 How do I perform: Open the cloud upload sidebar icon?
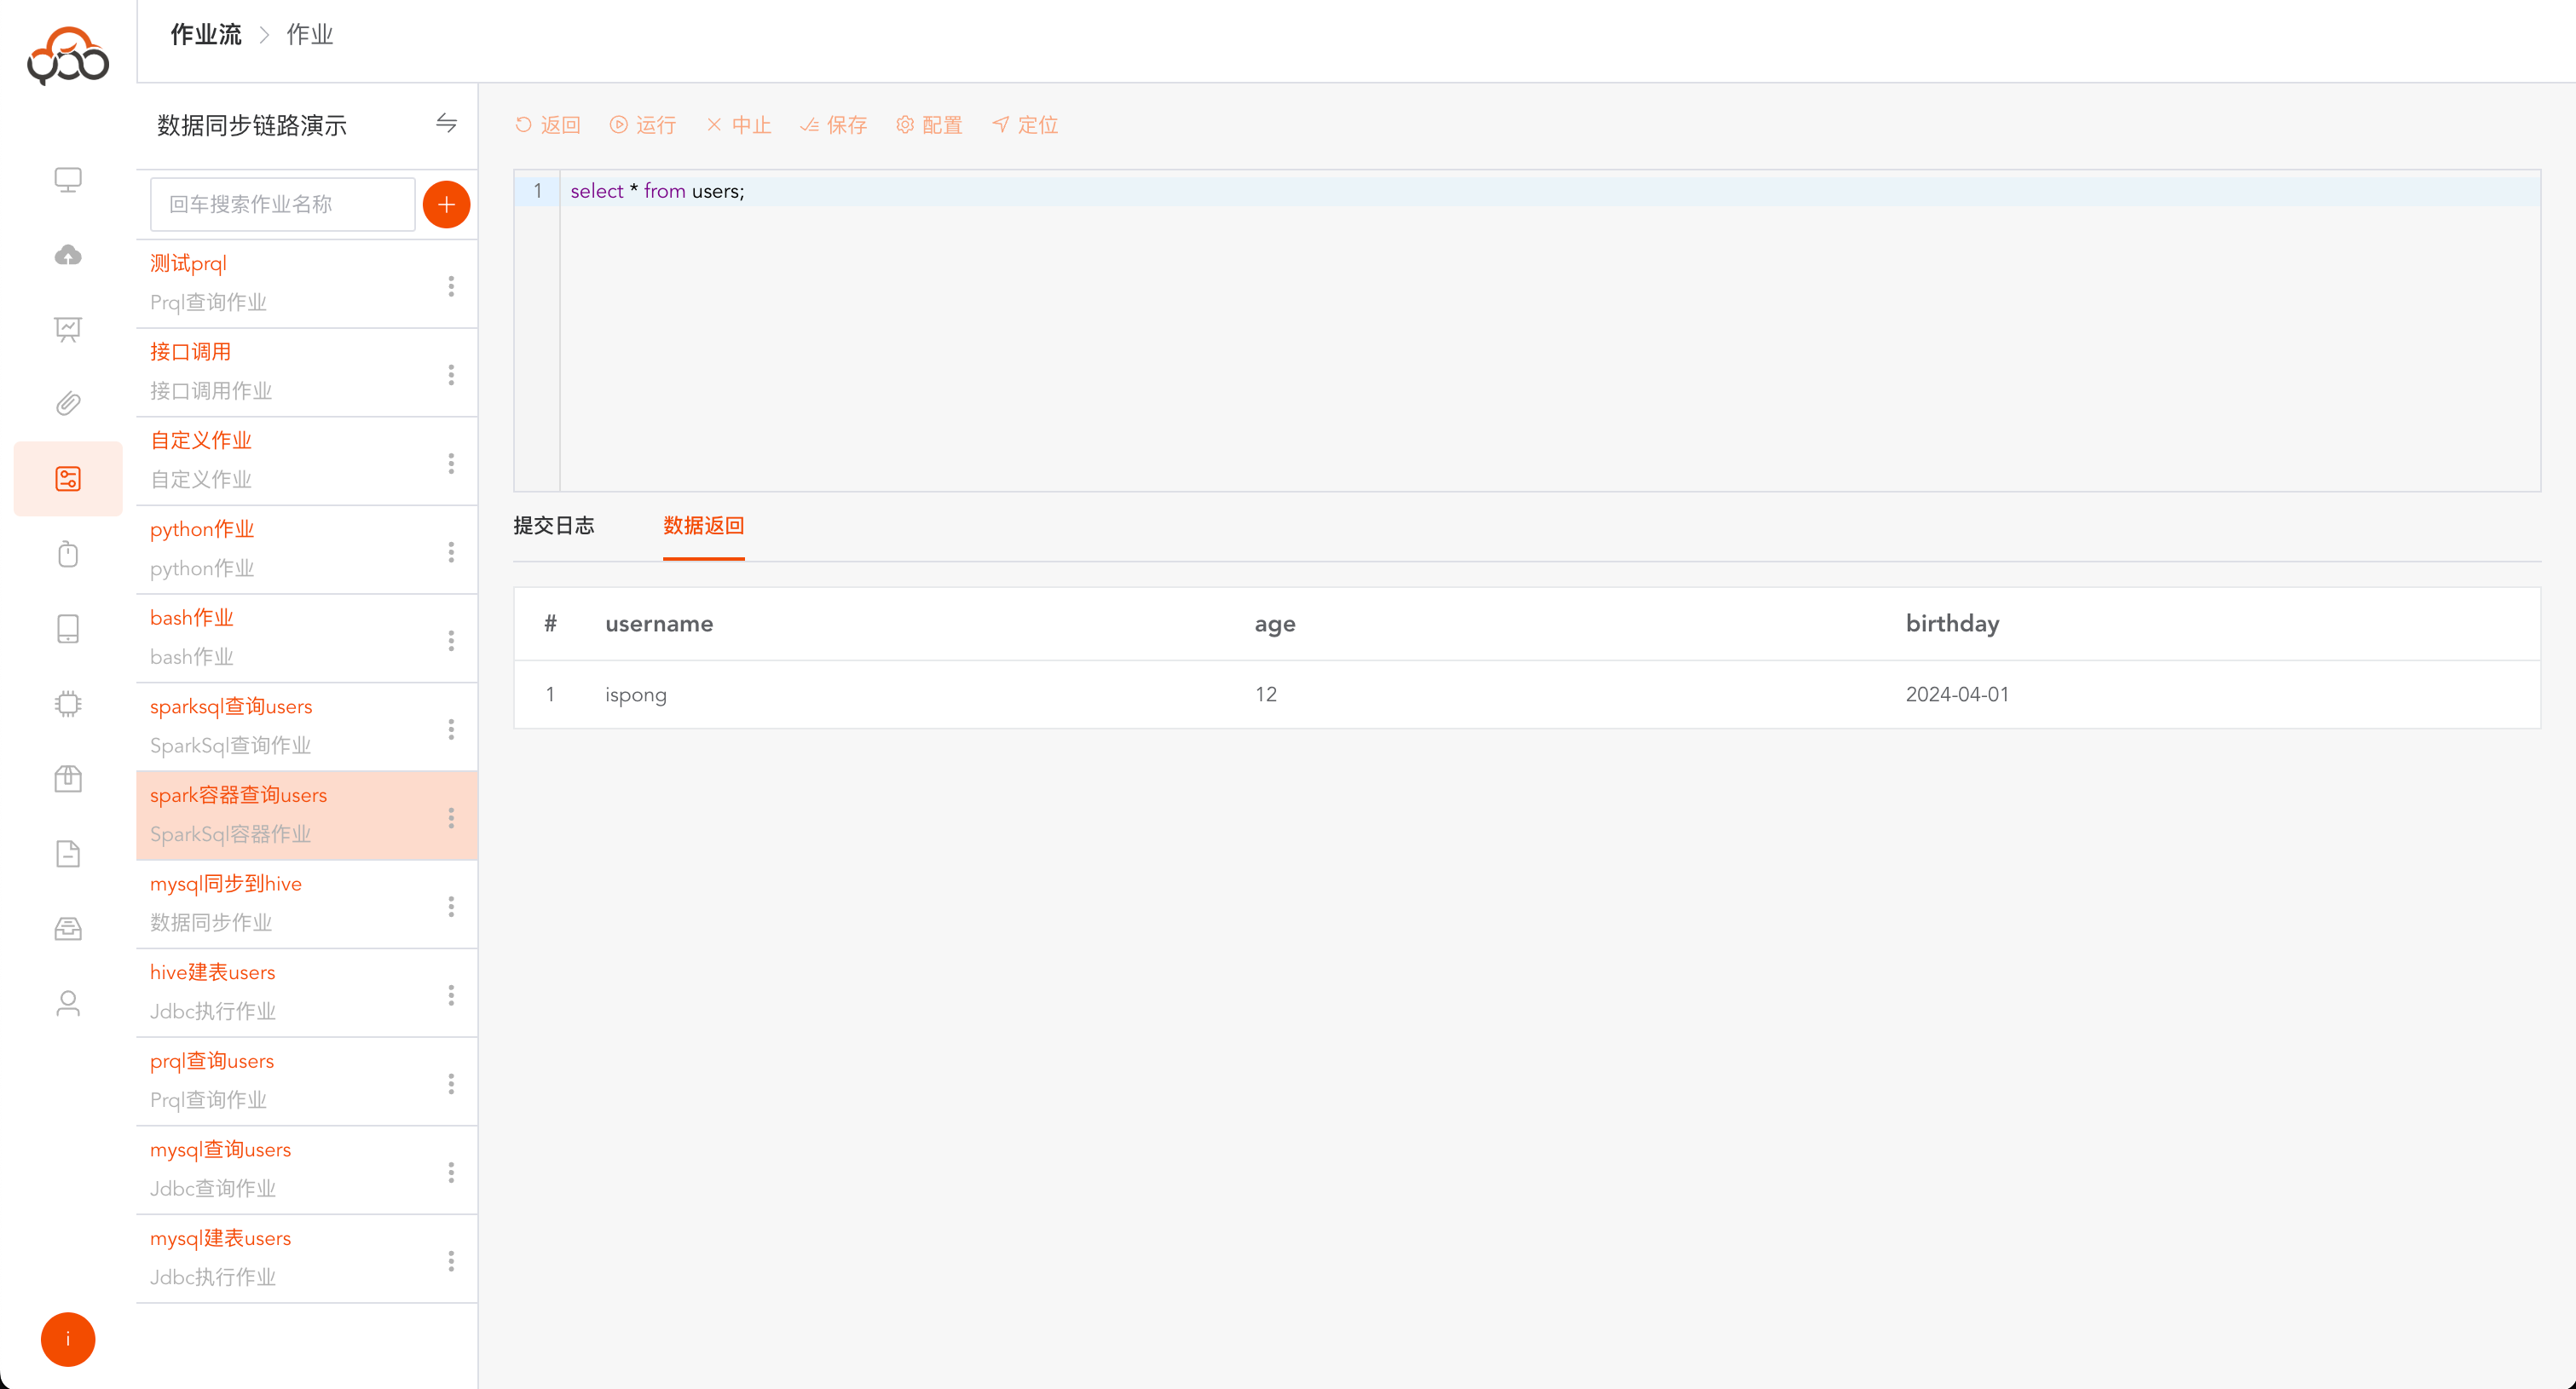click(x=68, y=255)
